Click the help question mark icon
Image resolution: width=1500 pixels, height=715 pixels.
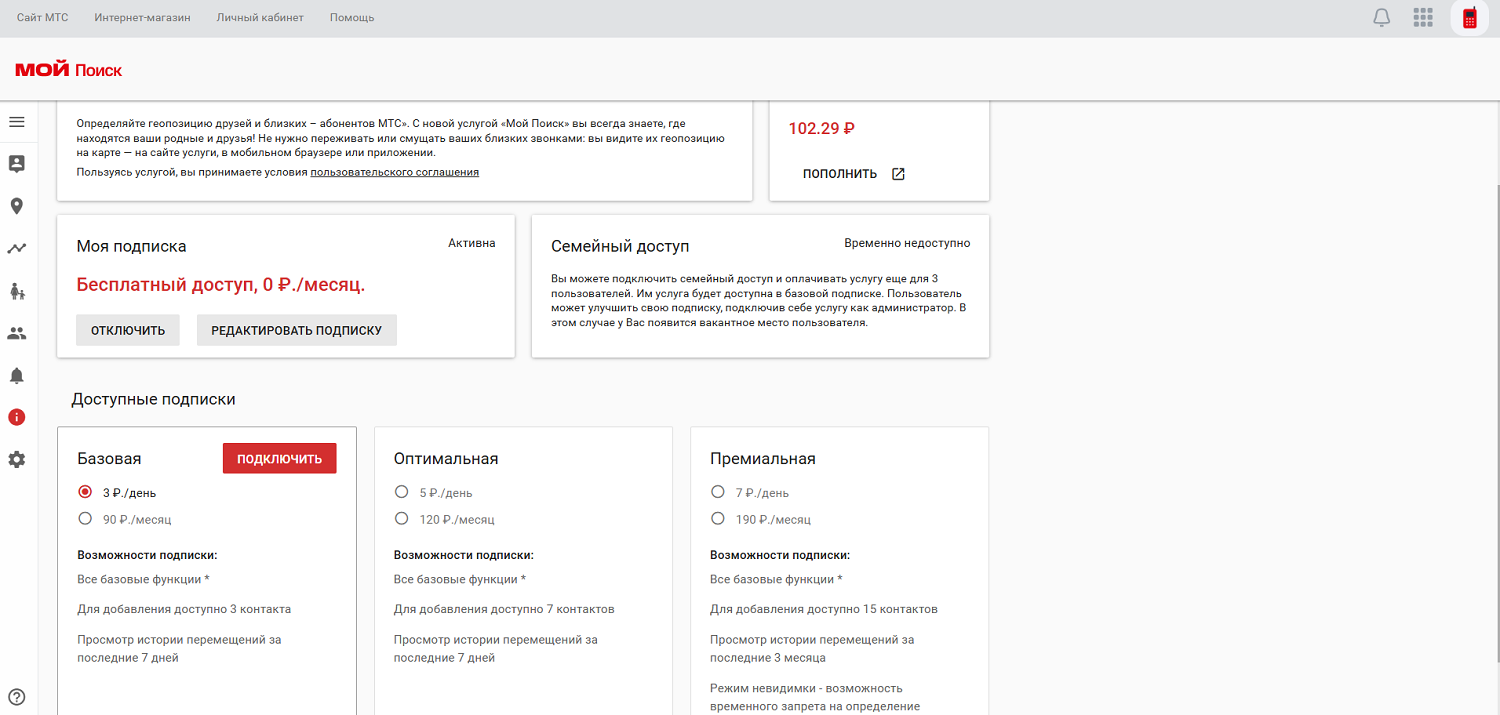[x=17, y=697]
